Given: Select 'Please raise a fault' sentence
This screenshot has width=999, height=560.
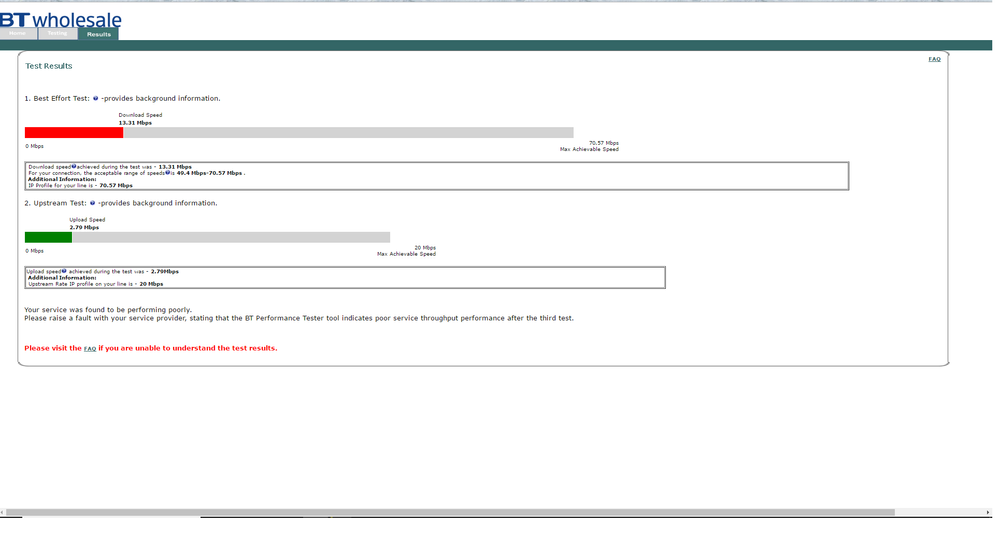Looking at the screenshot, I should click(299, 318).
